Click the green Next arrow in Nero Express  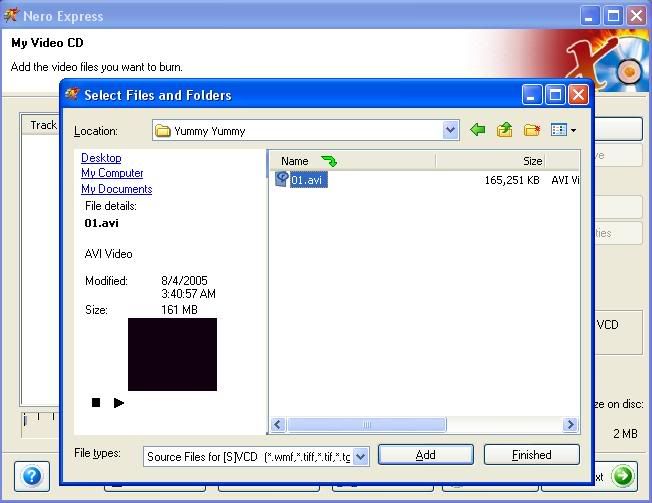tap(623, 476)
